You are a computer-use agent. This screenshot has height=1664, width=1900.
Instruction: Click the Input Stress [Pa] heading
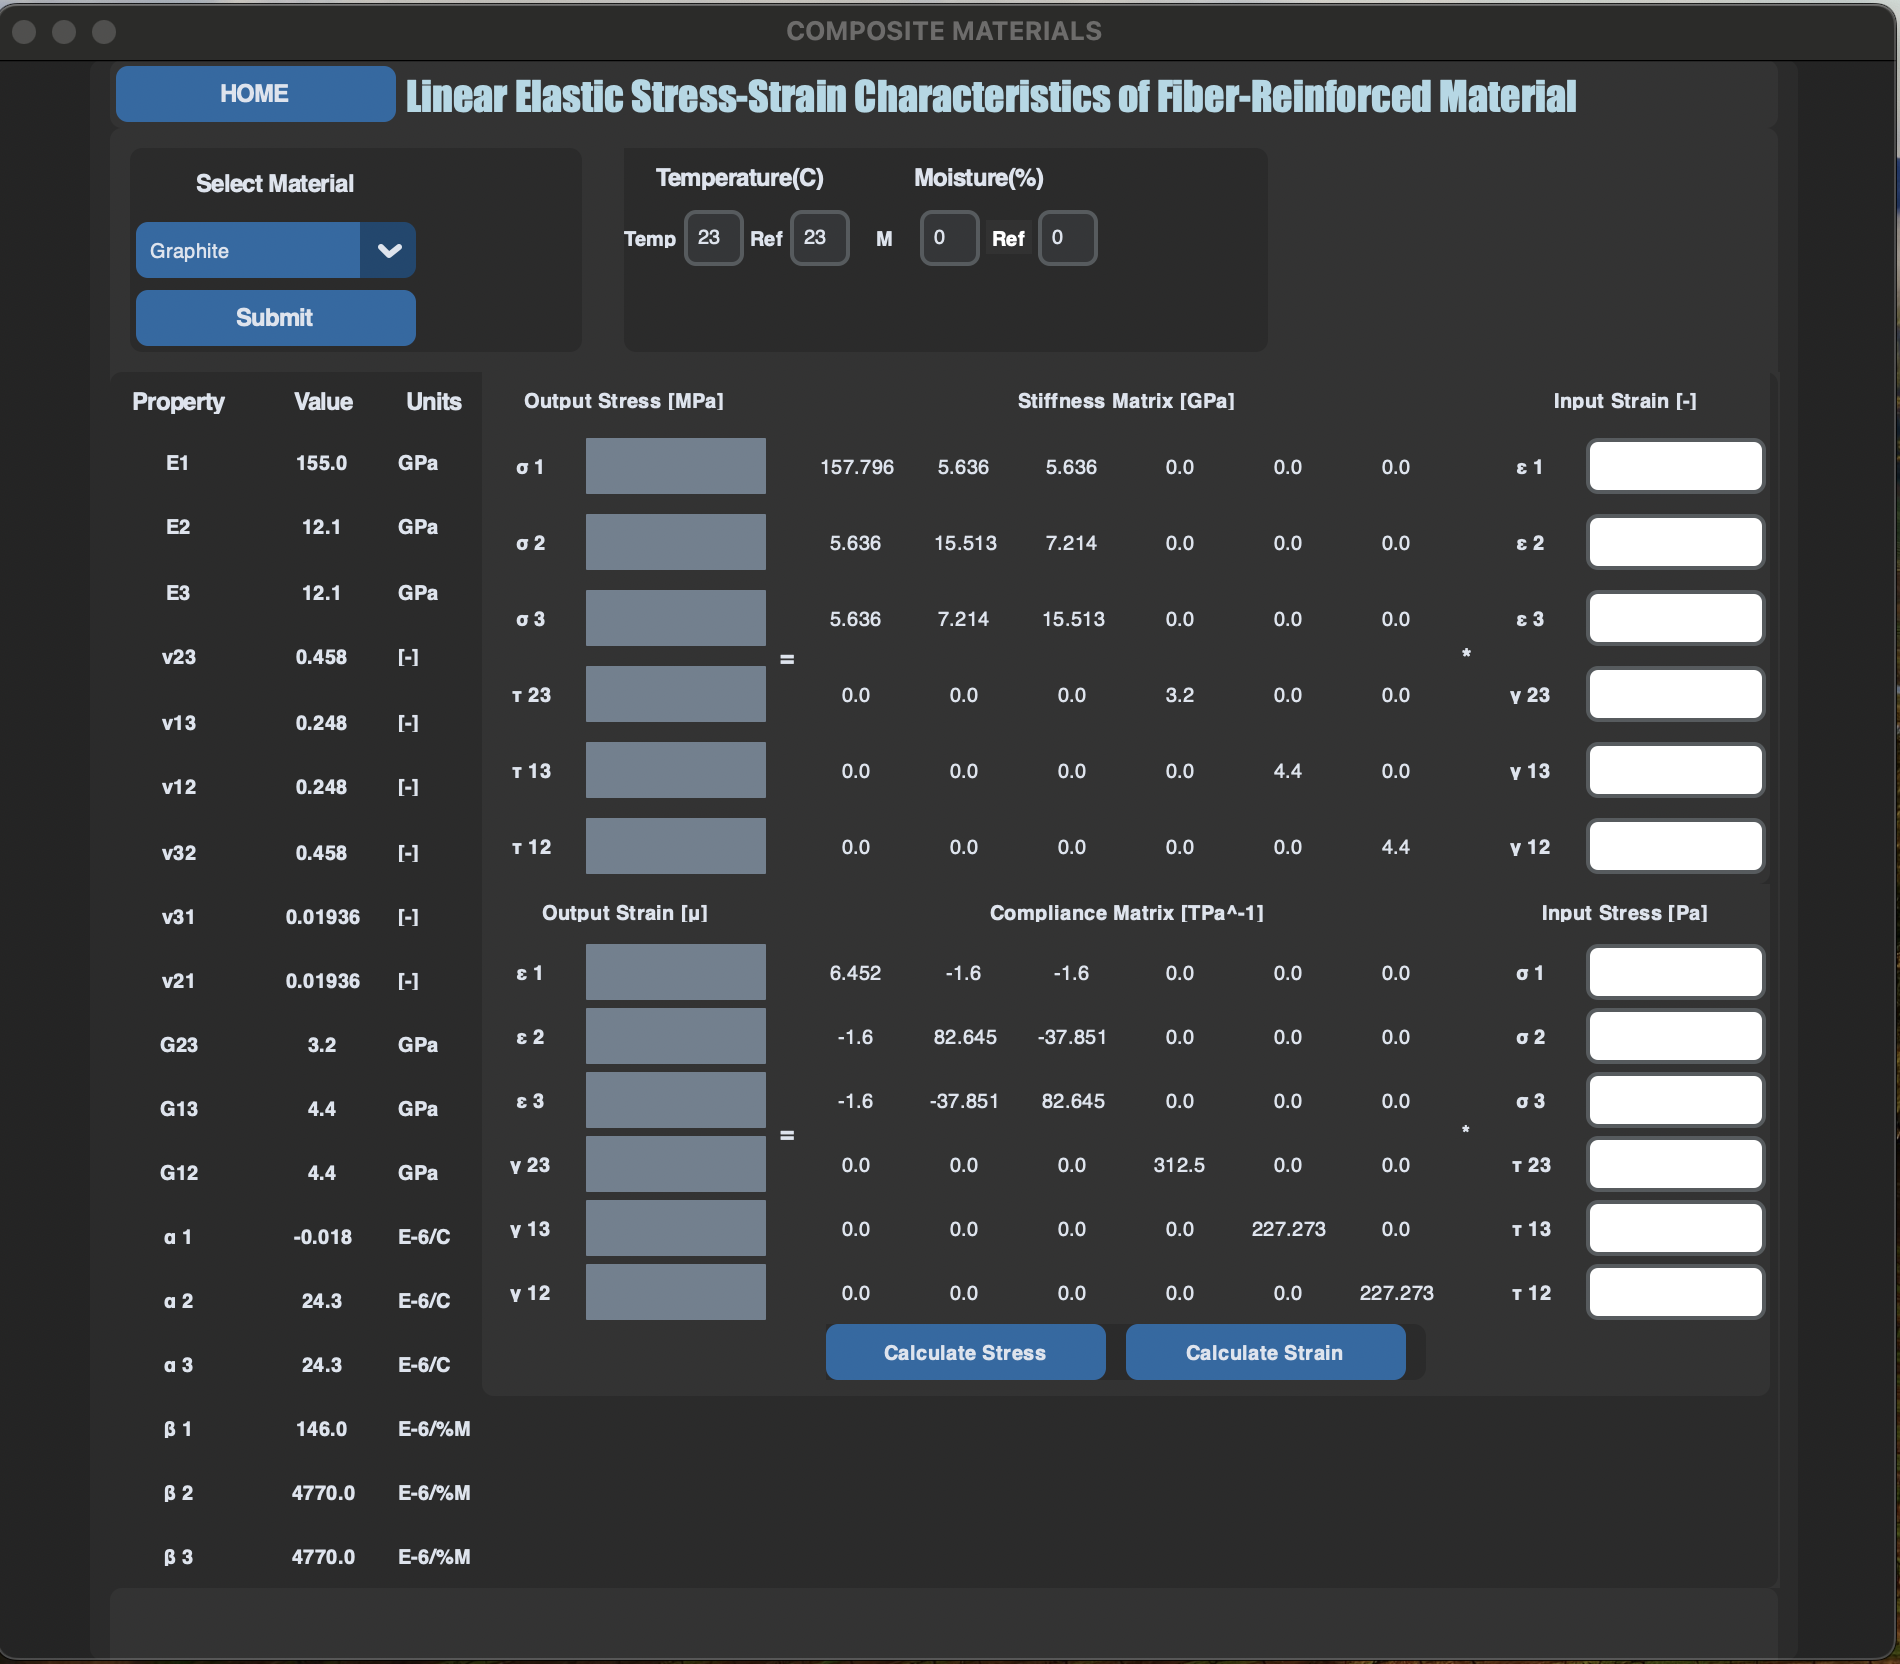pyautogui.click(x=1625, y=913)
